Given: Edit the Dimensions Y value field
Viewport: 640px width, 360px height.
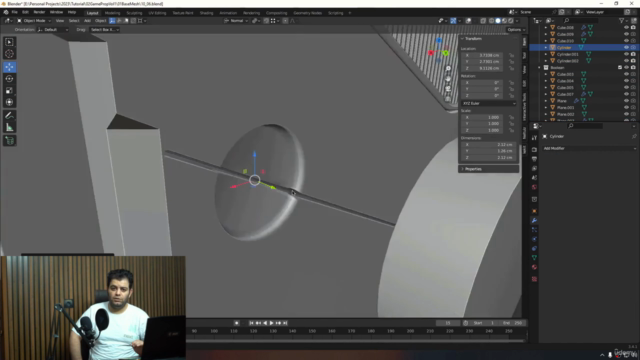Looking at the screenshot, I should [x=489, y=151].
